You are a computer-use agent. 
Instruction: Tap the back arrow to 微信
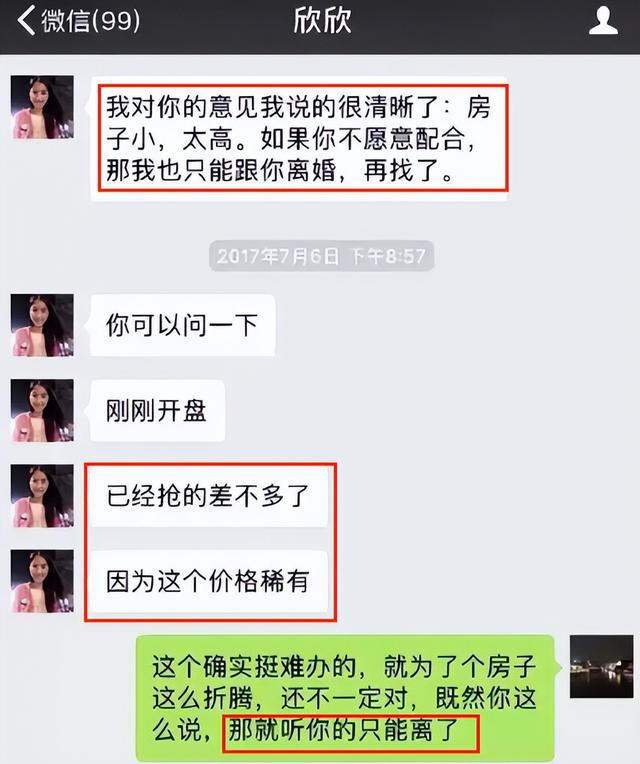[26, 20]
